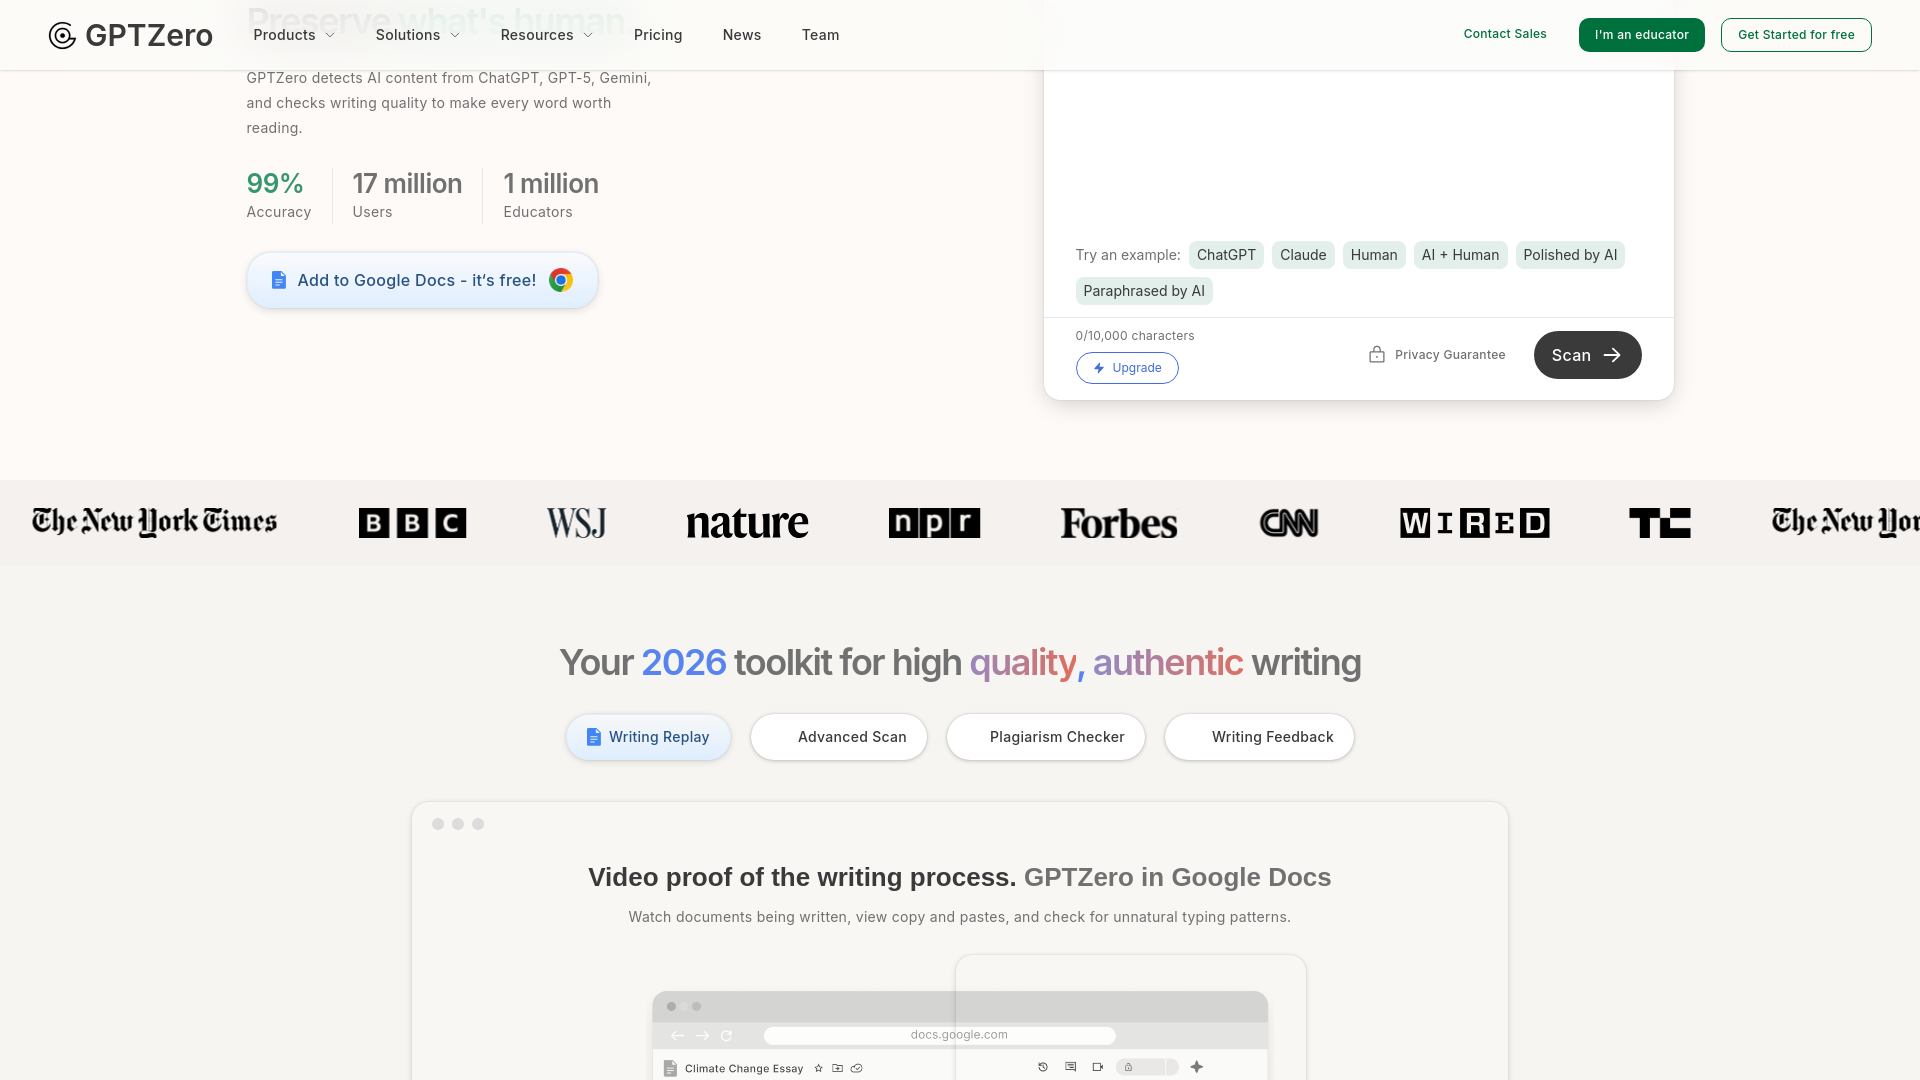Expand the Products dropdown menu
This screenshot has width=1920, height=1080.
coord(294,35)
